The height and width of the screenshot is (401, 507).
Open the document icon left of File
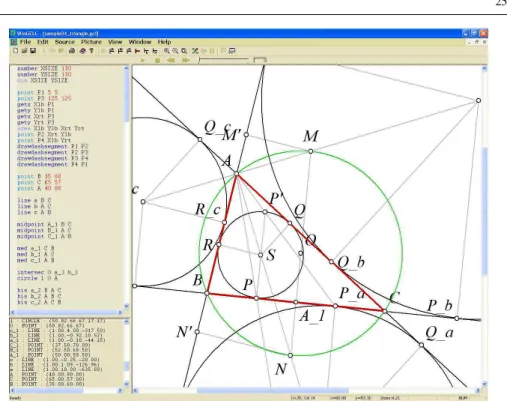click(x=14, y=42)
